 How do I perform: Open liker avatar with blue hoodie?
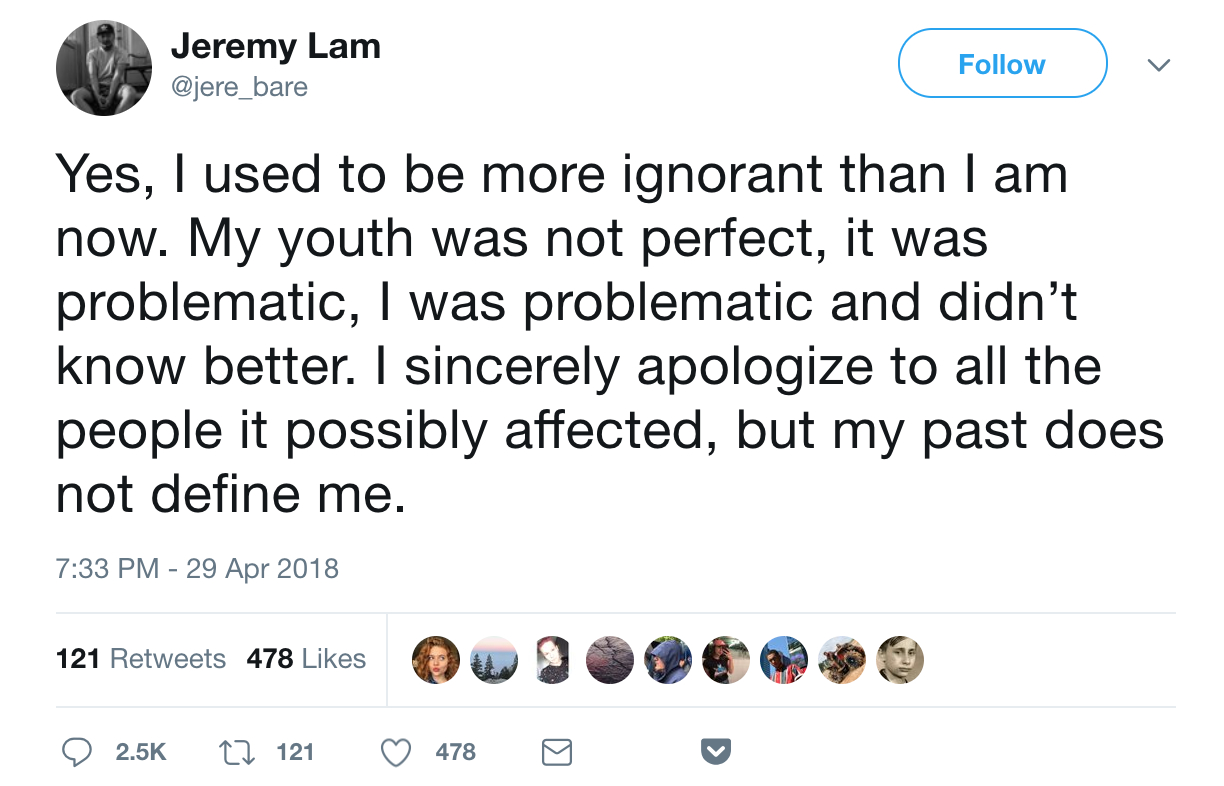668,660
